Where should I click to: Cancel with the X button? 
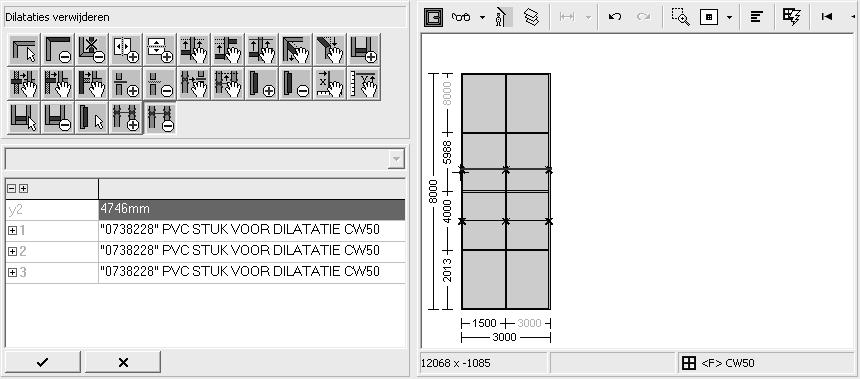pyautogui.click(x=123, y=362)
